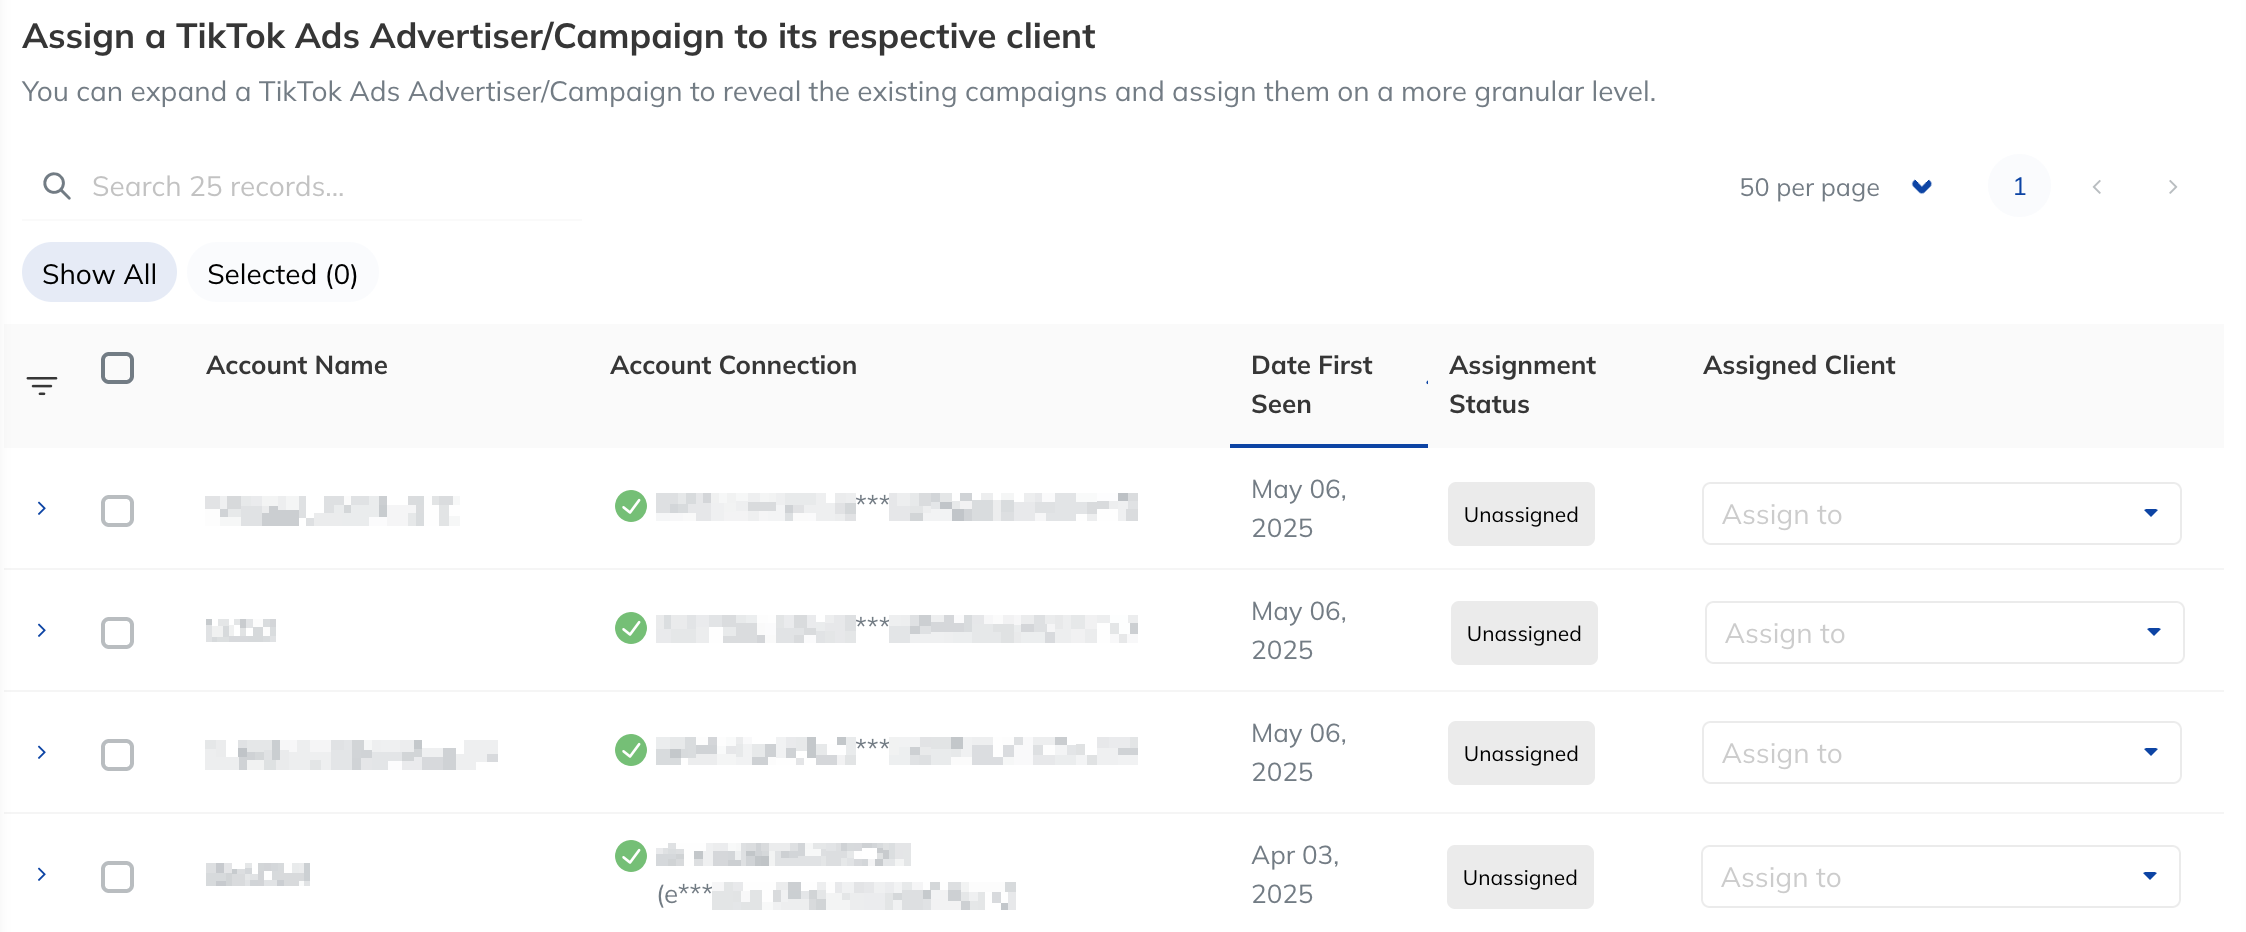Check the first row's checkbox

click(118, 511)
